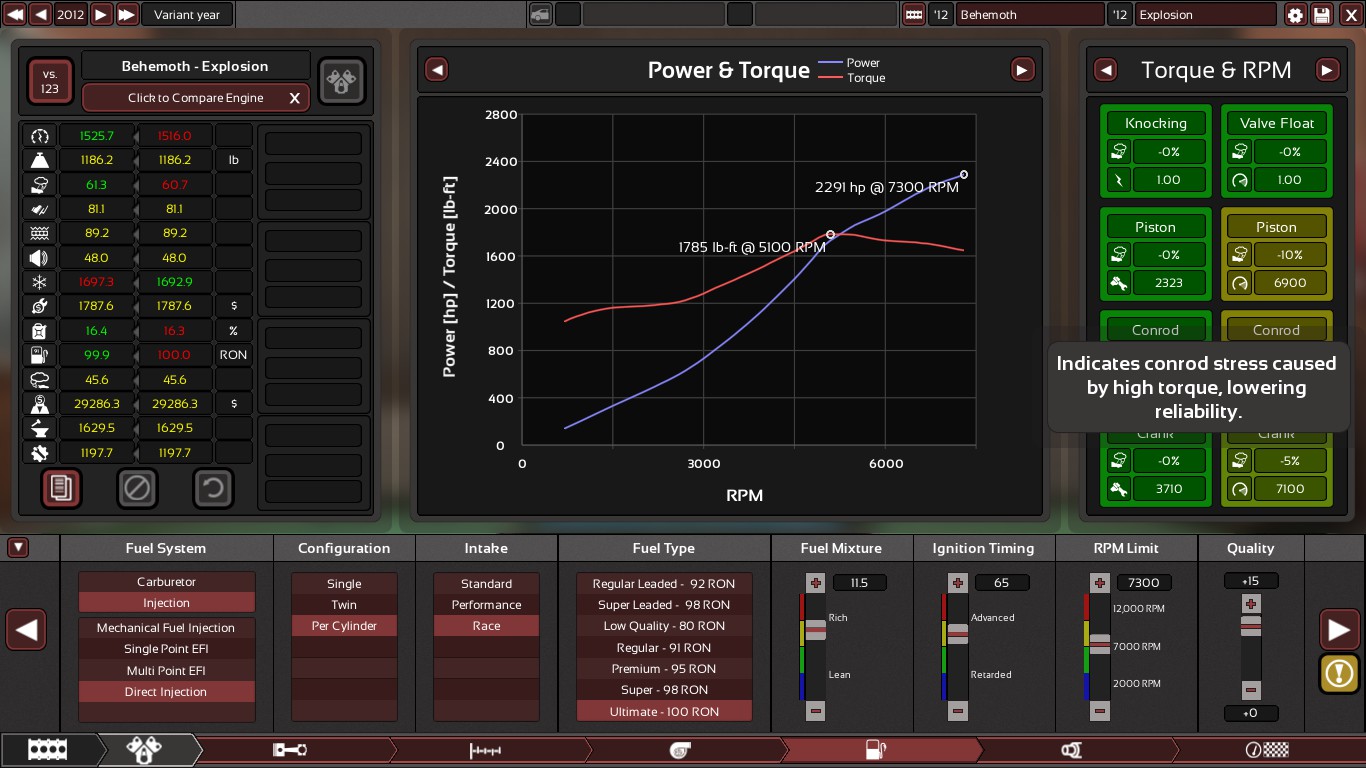The height and width of the screenshot is (768, 1366).
Task: Show next graph right of Power & Torque
Action: [1022, 70]
